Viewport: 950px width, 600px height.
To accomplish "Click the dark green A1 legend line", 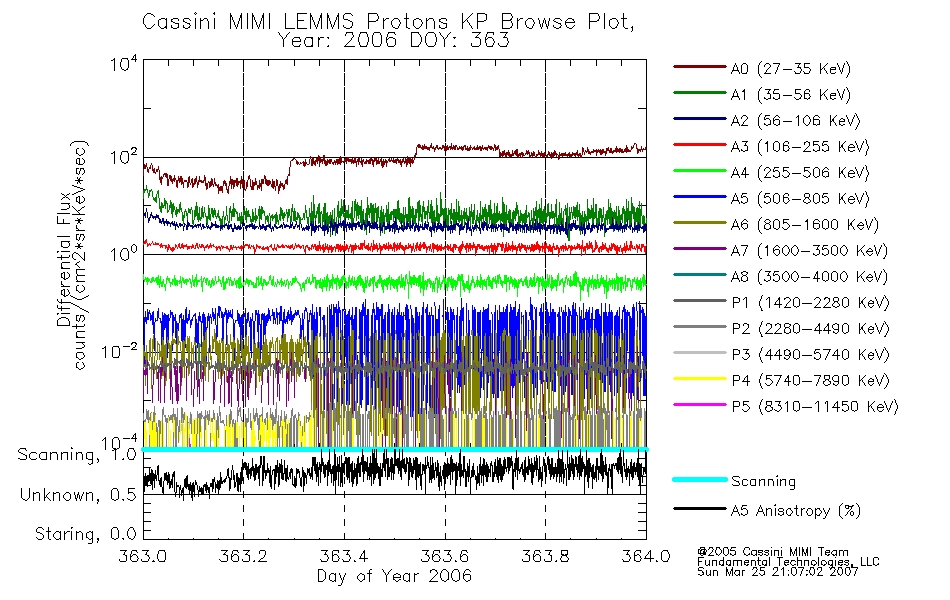I will (700, 93).
